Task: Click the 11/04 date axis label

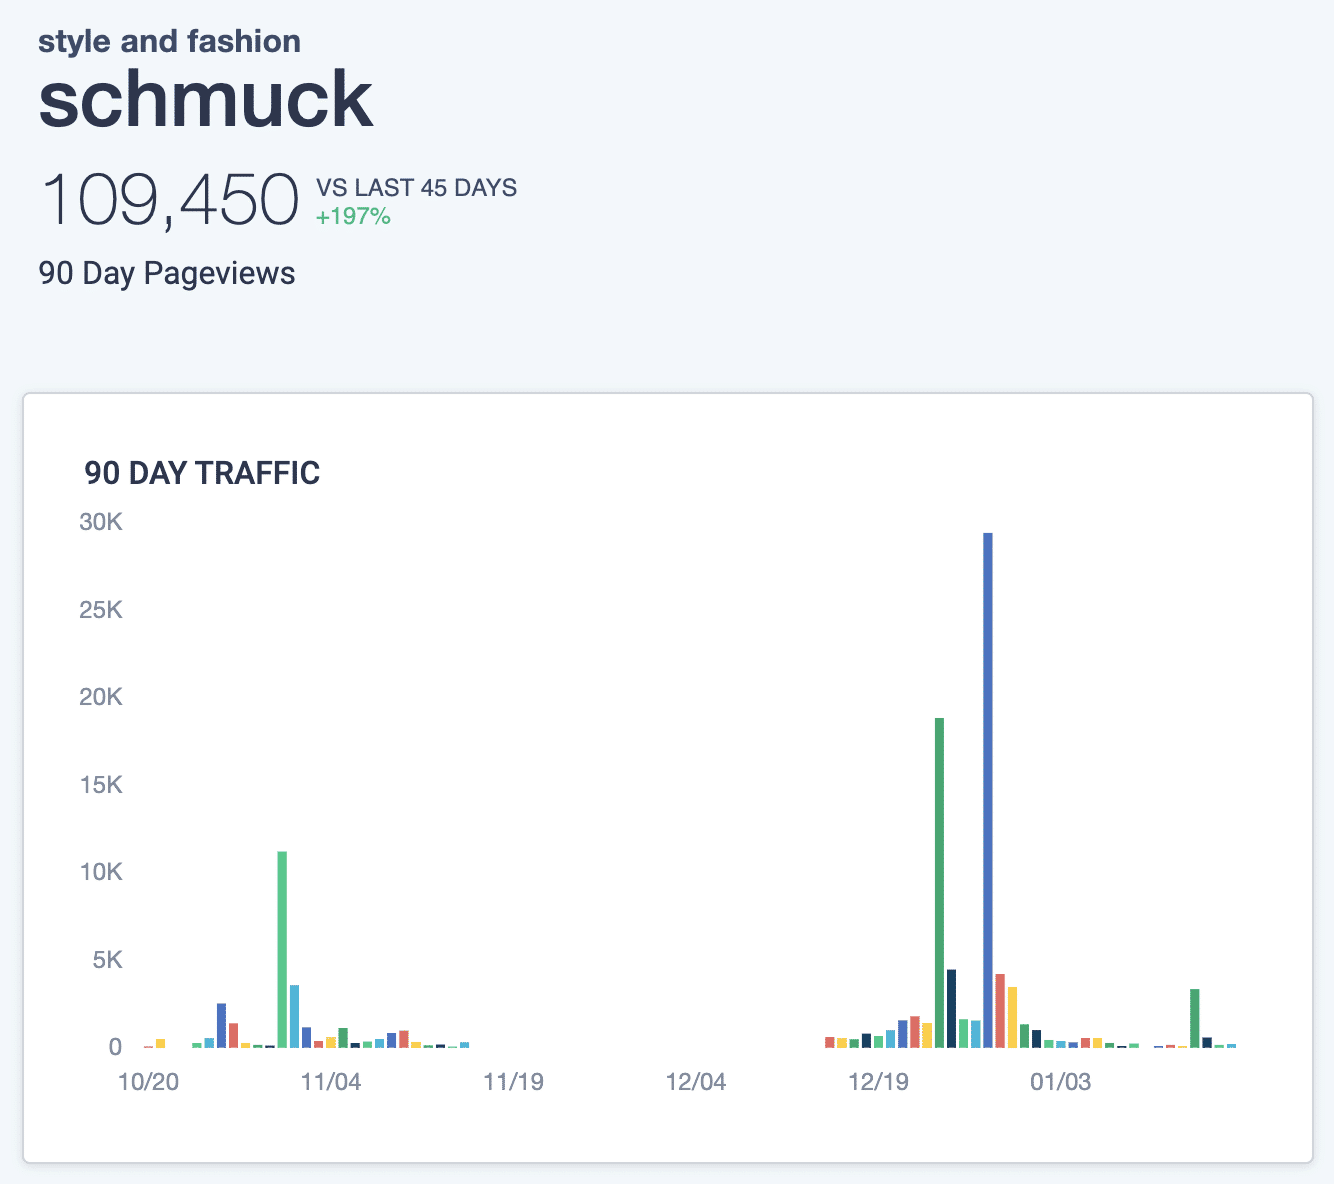Action: point(331,1082)
